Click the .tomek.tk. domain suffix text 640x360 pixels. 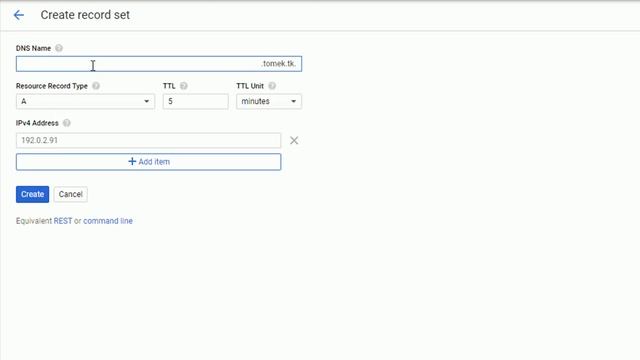(278, 64)
